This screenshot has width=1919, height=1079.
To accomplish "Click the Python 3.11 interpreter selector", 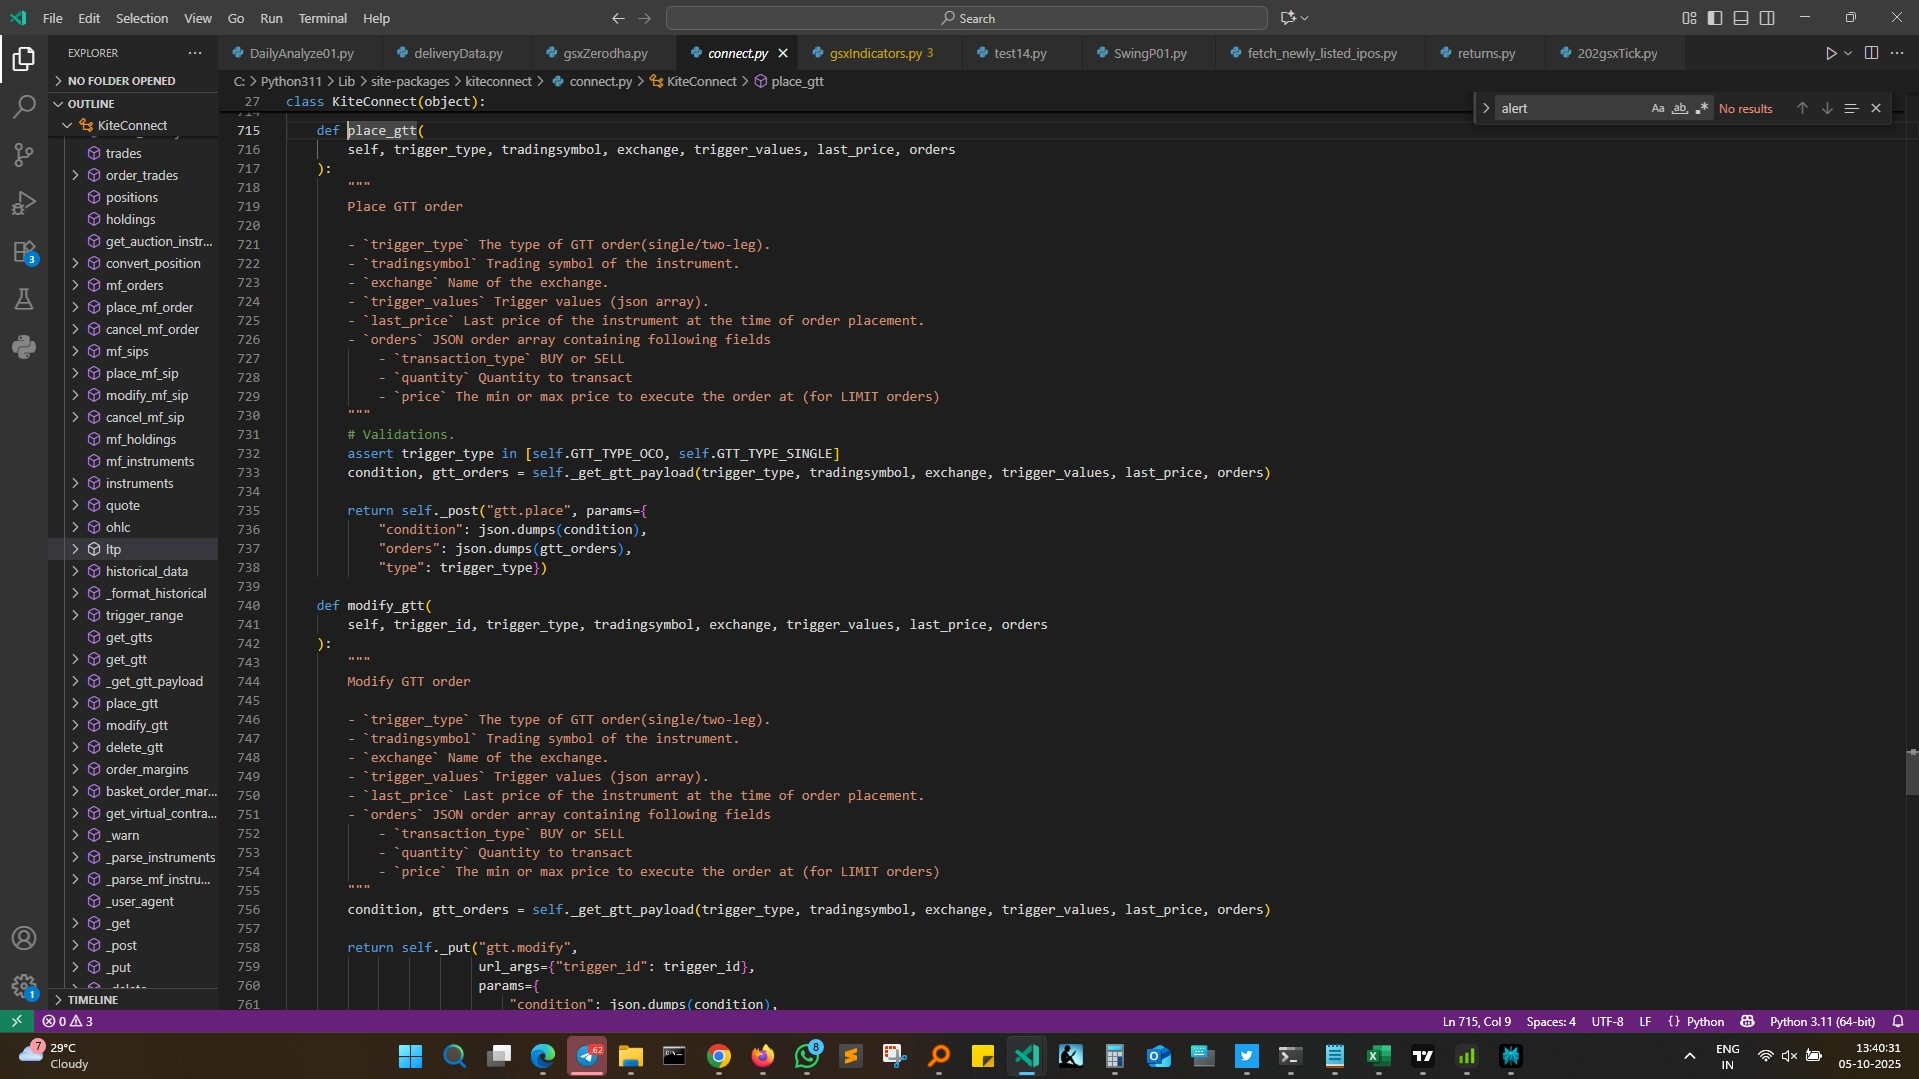I will 1821,1021.
